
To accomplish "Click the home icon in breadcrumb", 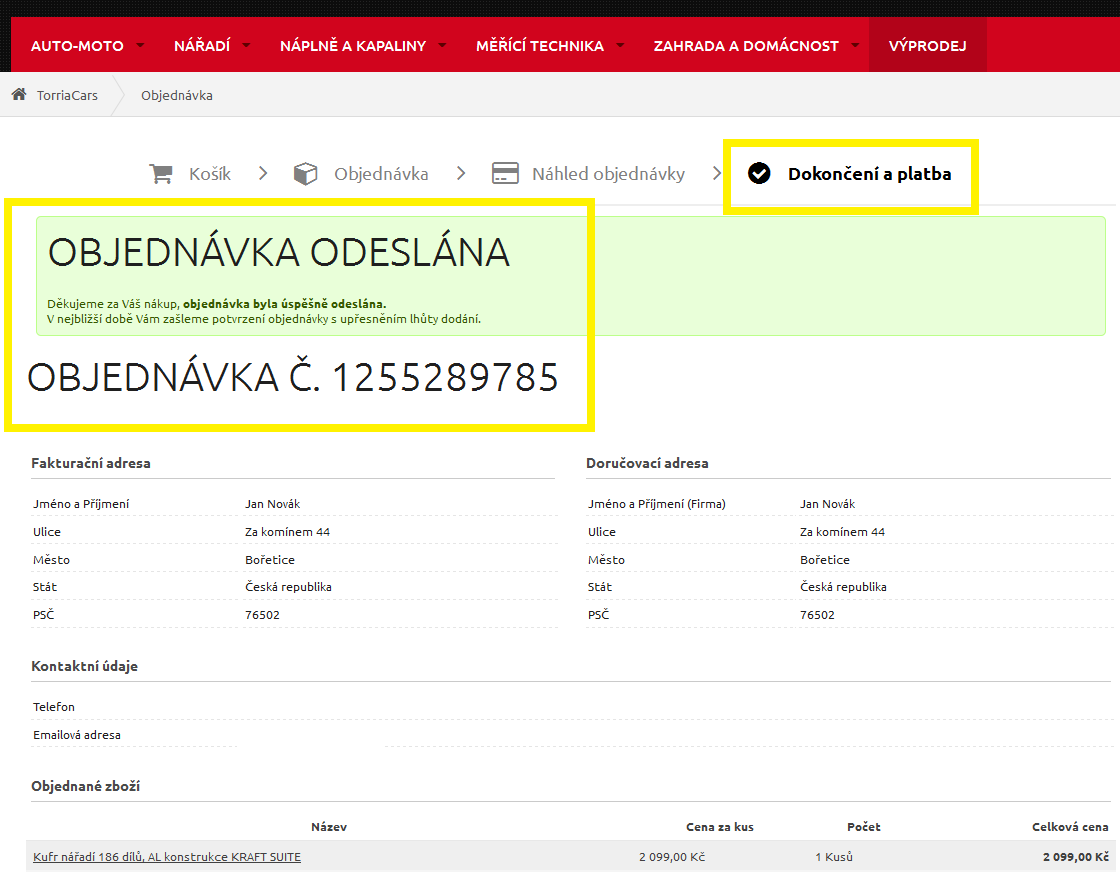I will tap(19, 94).
